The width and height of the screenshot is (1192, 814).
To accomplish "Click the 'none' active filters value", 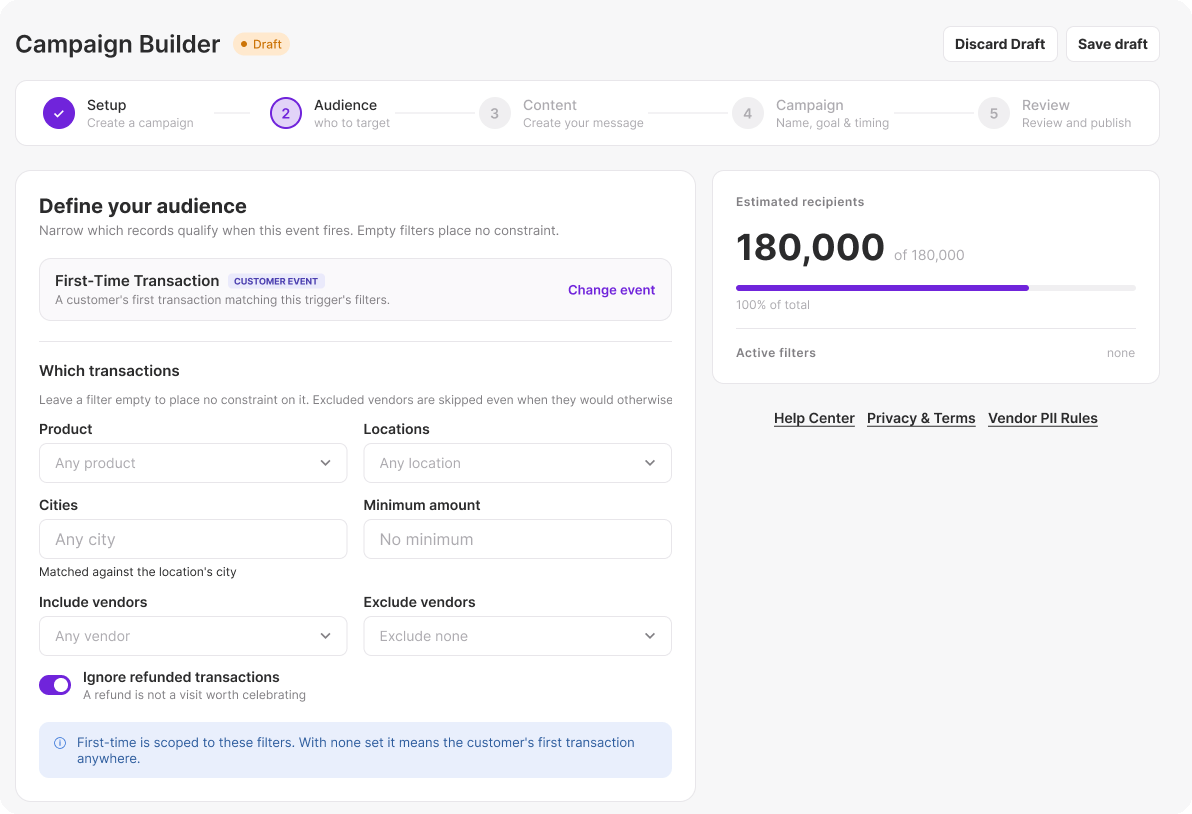I will 1121,353.
